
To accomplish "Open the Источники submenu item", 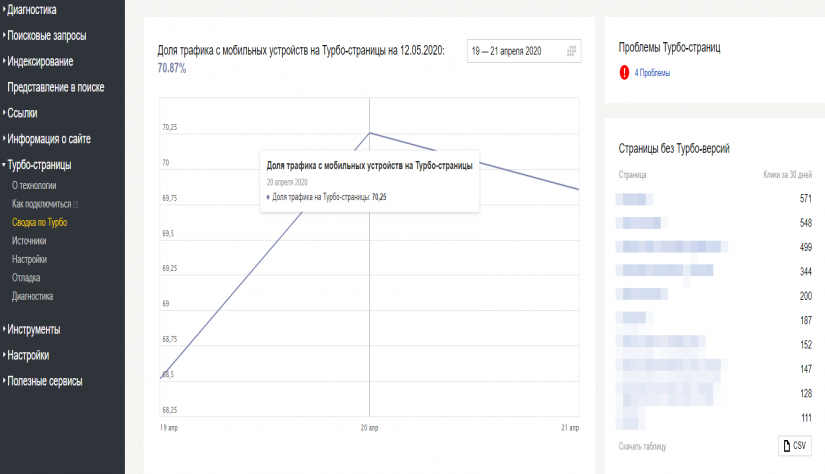I will [29, 241].
